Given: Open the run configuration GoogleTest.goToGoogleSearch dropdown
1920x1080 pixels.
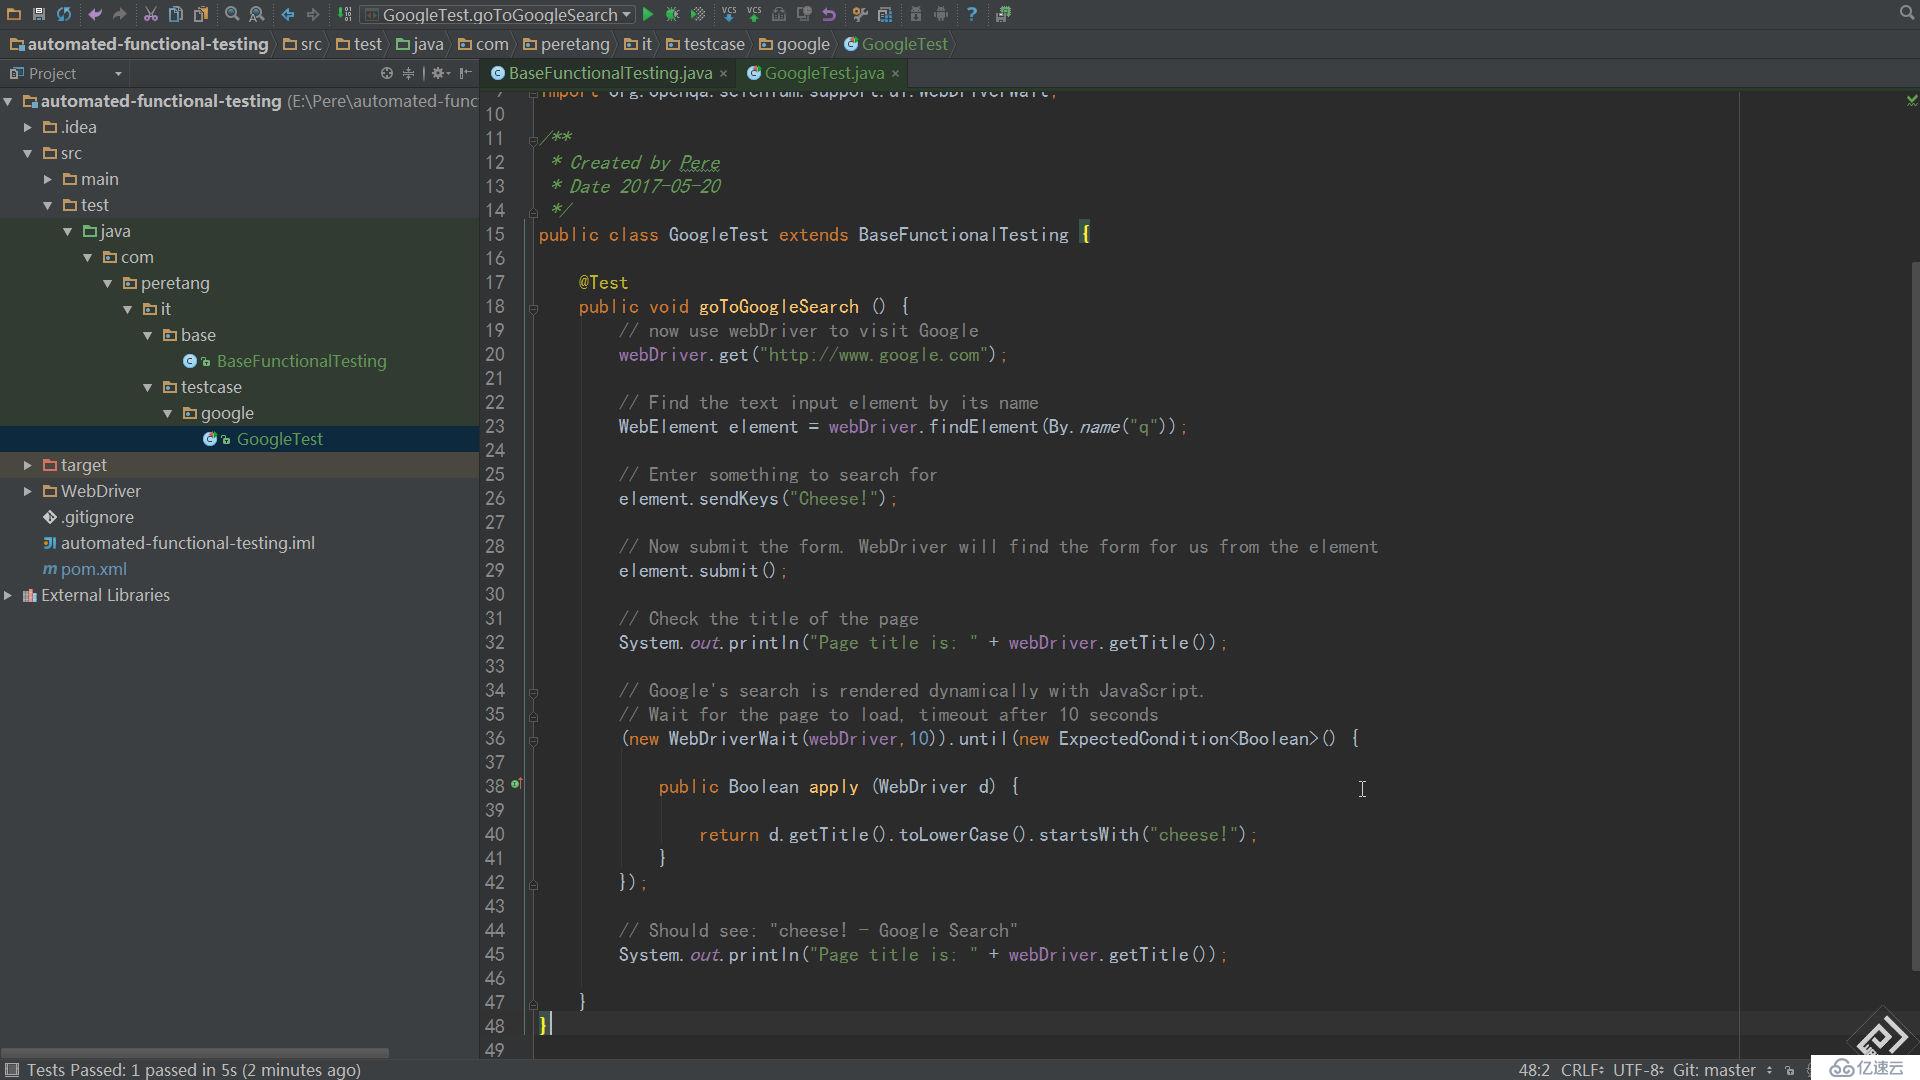Looking at the screenshot, I should (x=499, y=14).
